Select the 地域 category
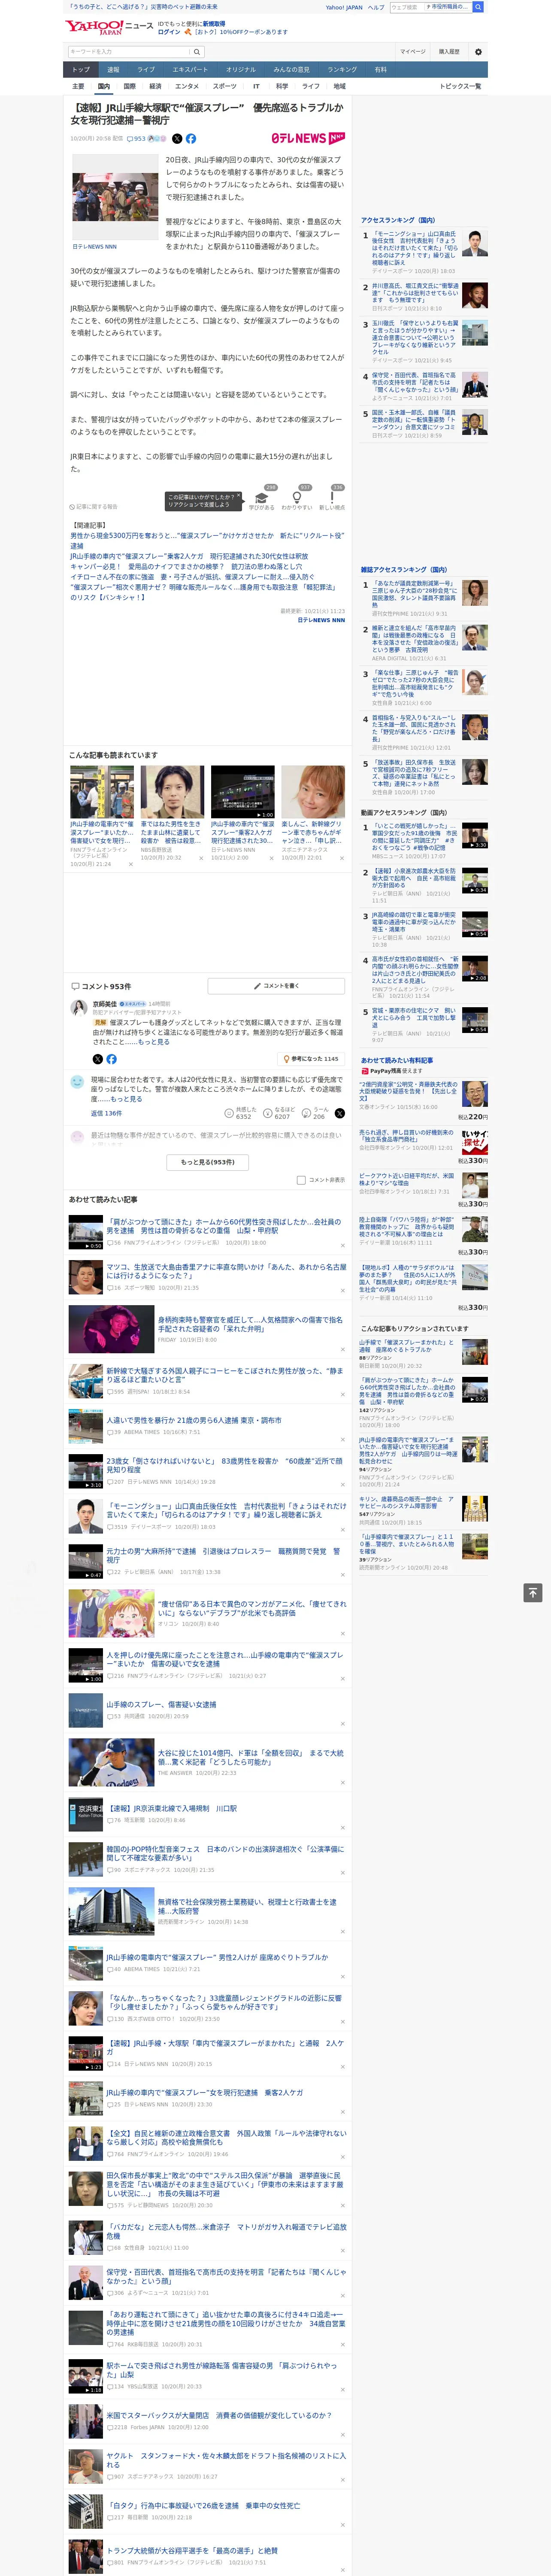Image resolution: width=551 pixels, height=2576 pixels. (x=339, y=86)
